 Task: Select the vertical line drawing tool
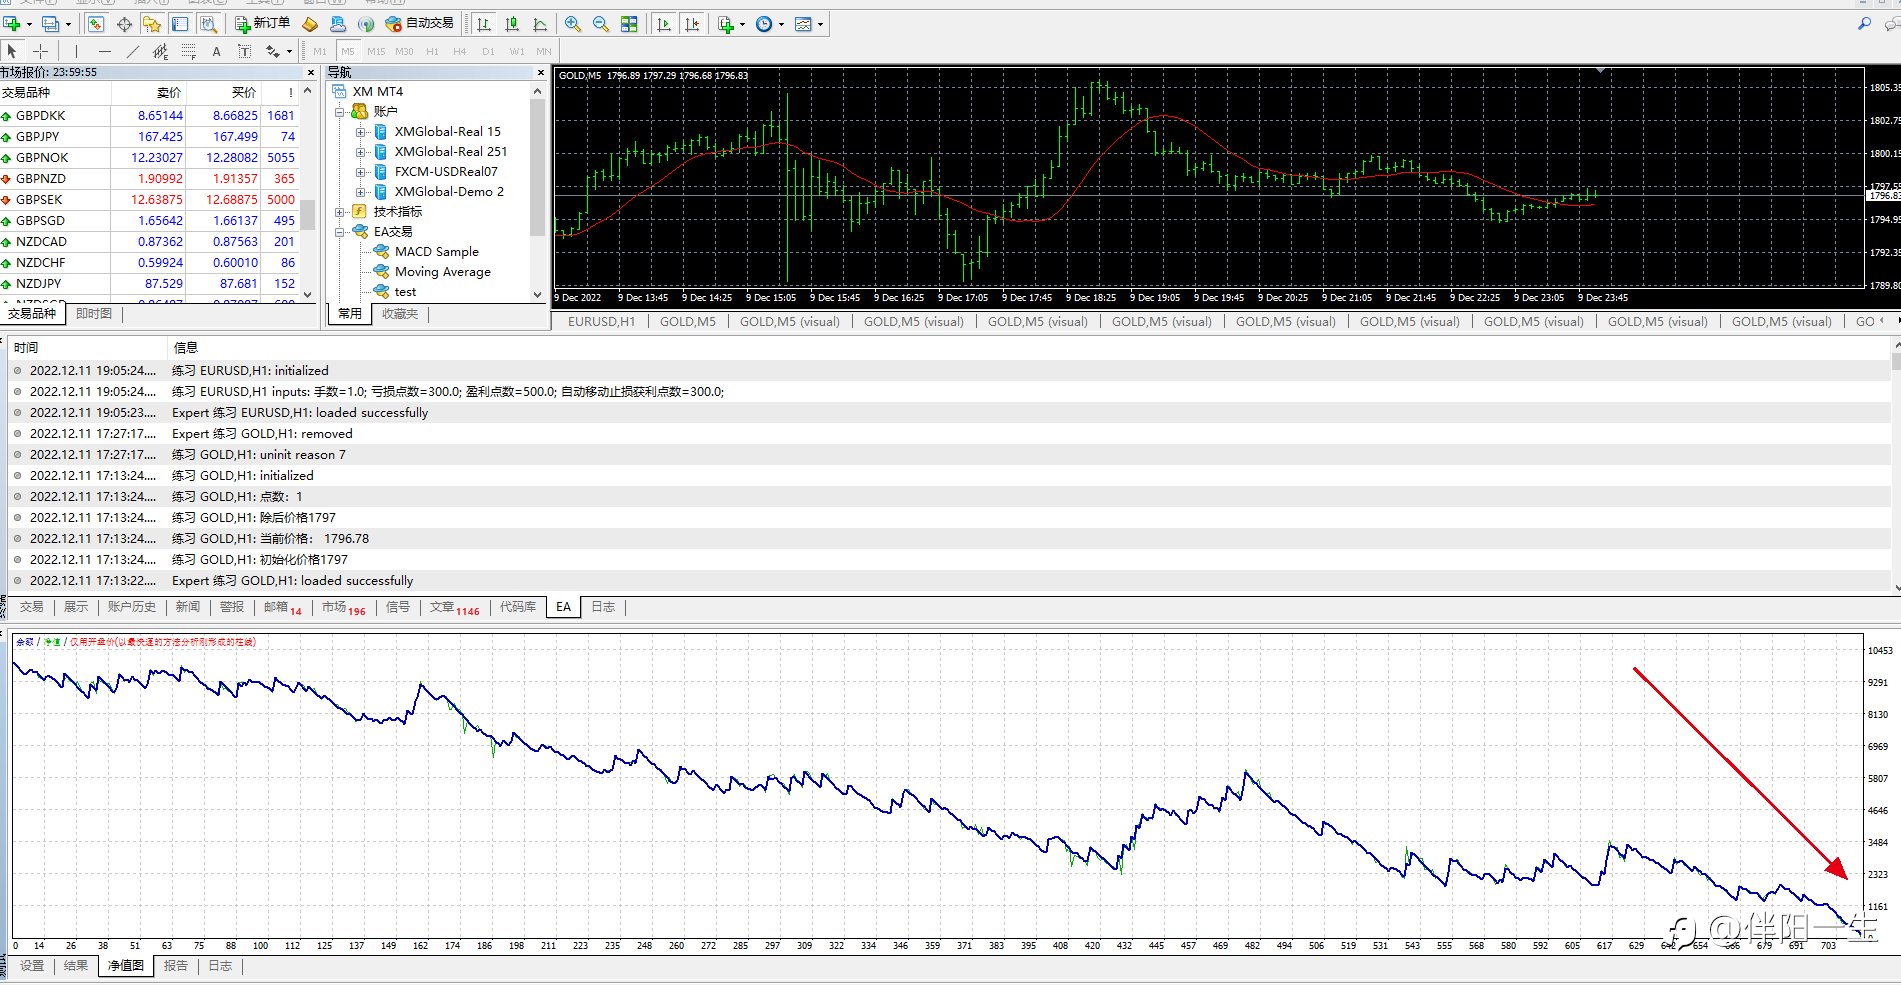point(76,51)
